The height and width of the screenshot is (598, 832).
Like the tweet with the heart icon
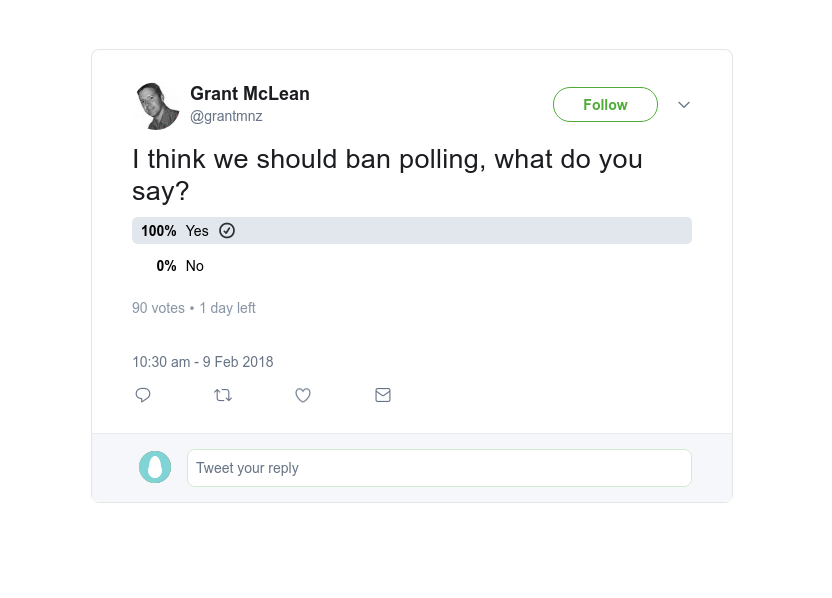[303, 395]
